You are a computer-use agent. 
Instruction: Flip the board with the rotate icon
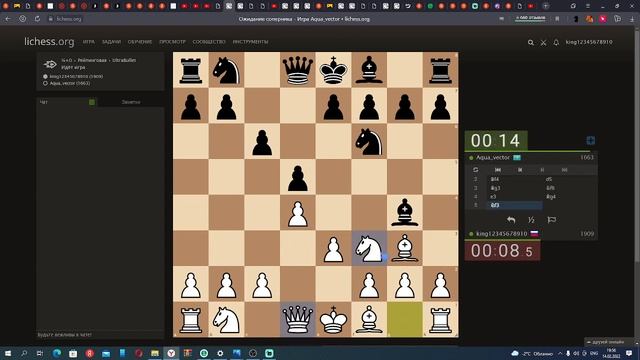pos(476,170)
